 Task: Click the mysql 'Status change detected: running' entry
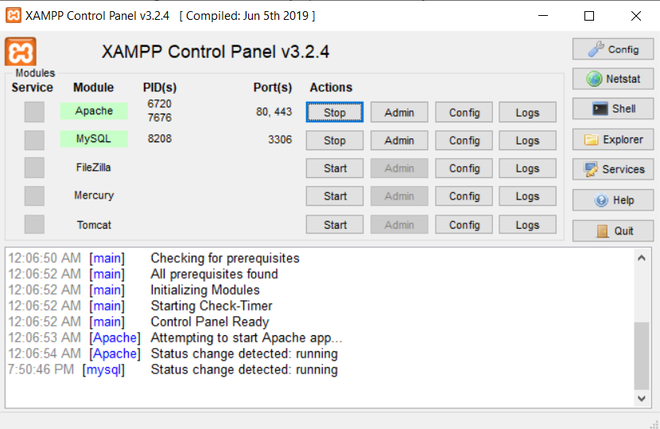[244, 370]
